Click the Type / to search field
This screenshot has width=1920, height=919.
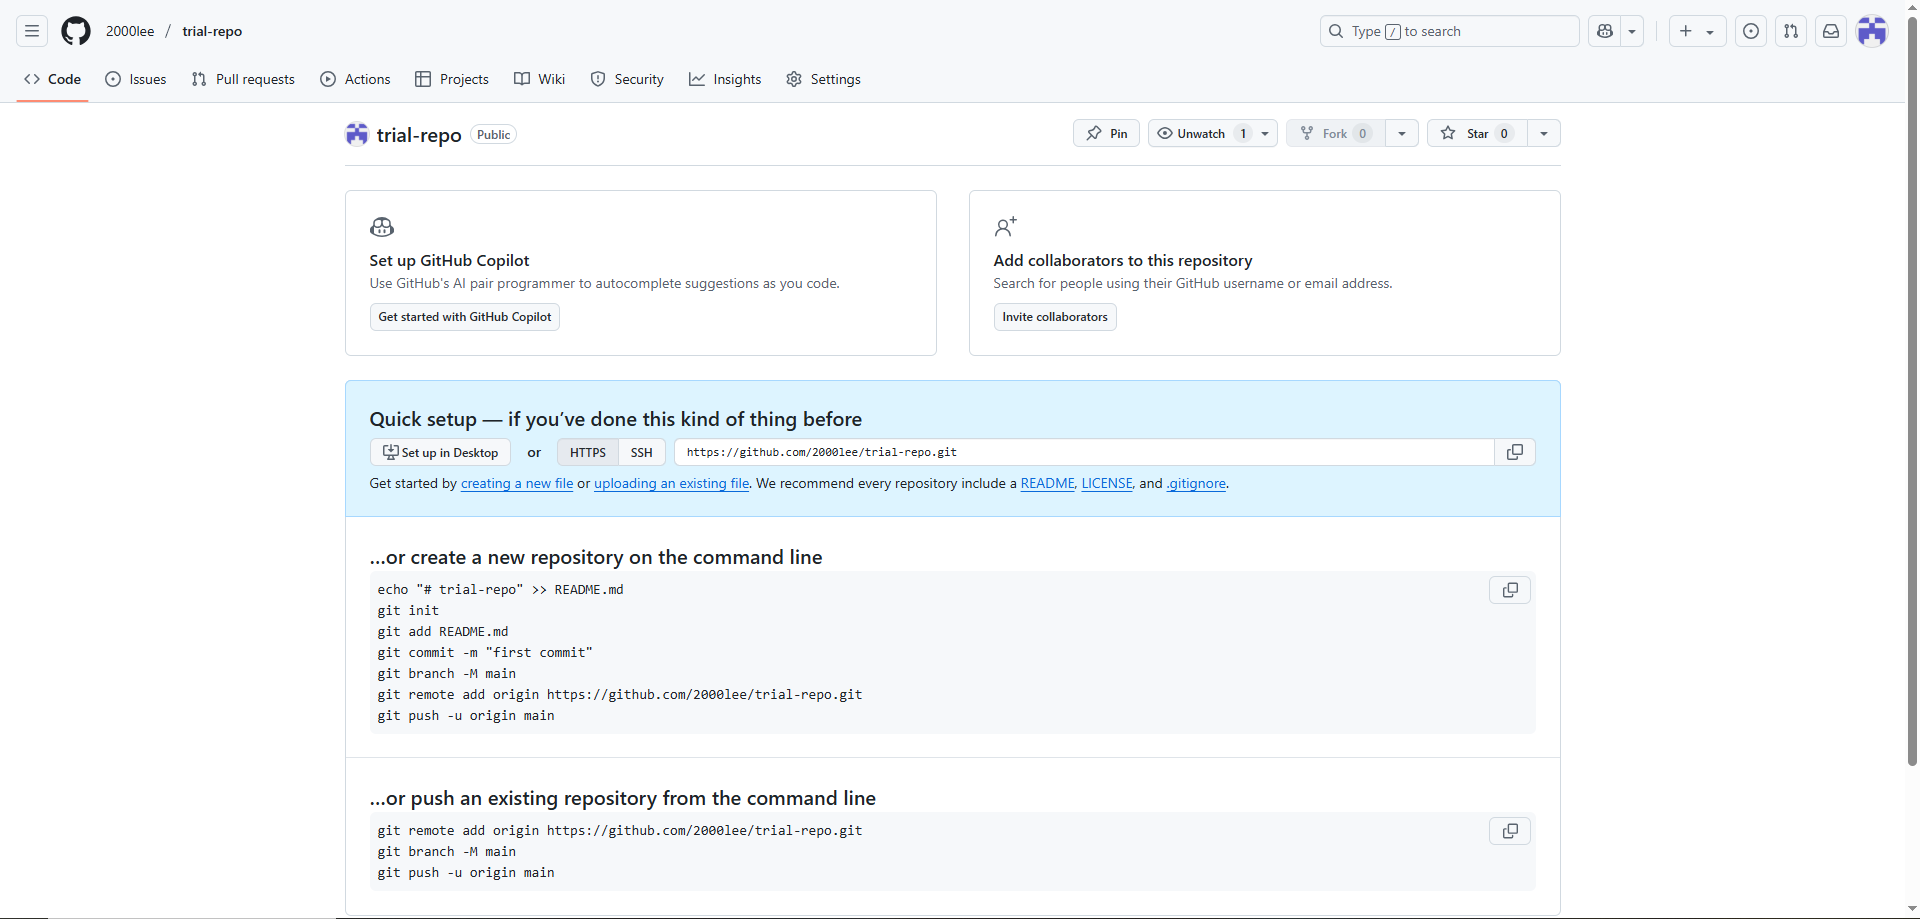coord(1449,31)
